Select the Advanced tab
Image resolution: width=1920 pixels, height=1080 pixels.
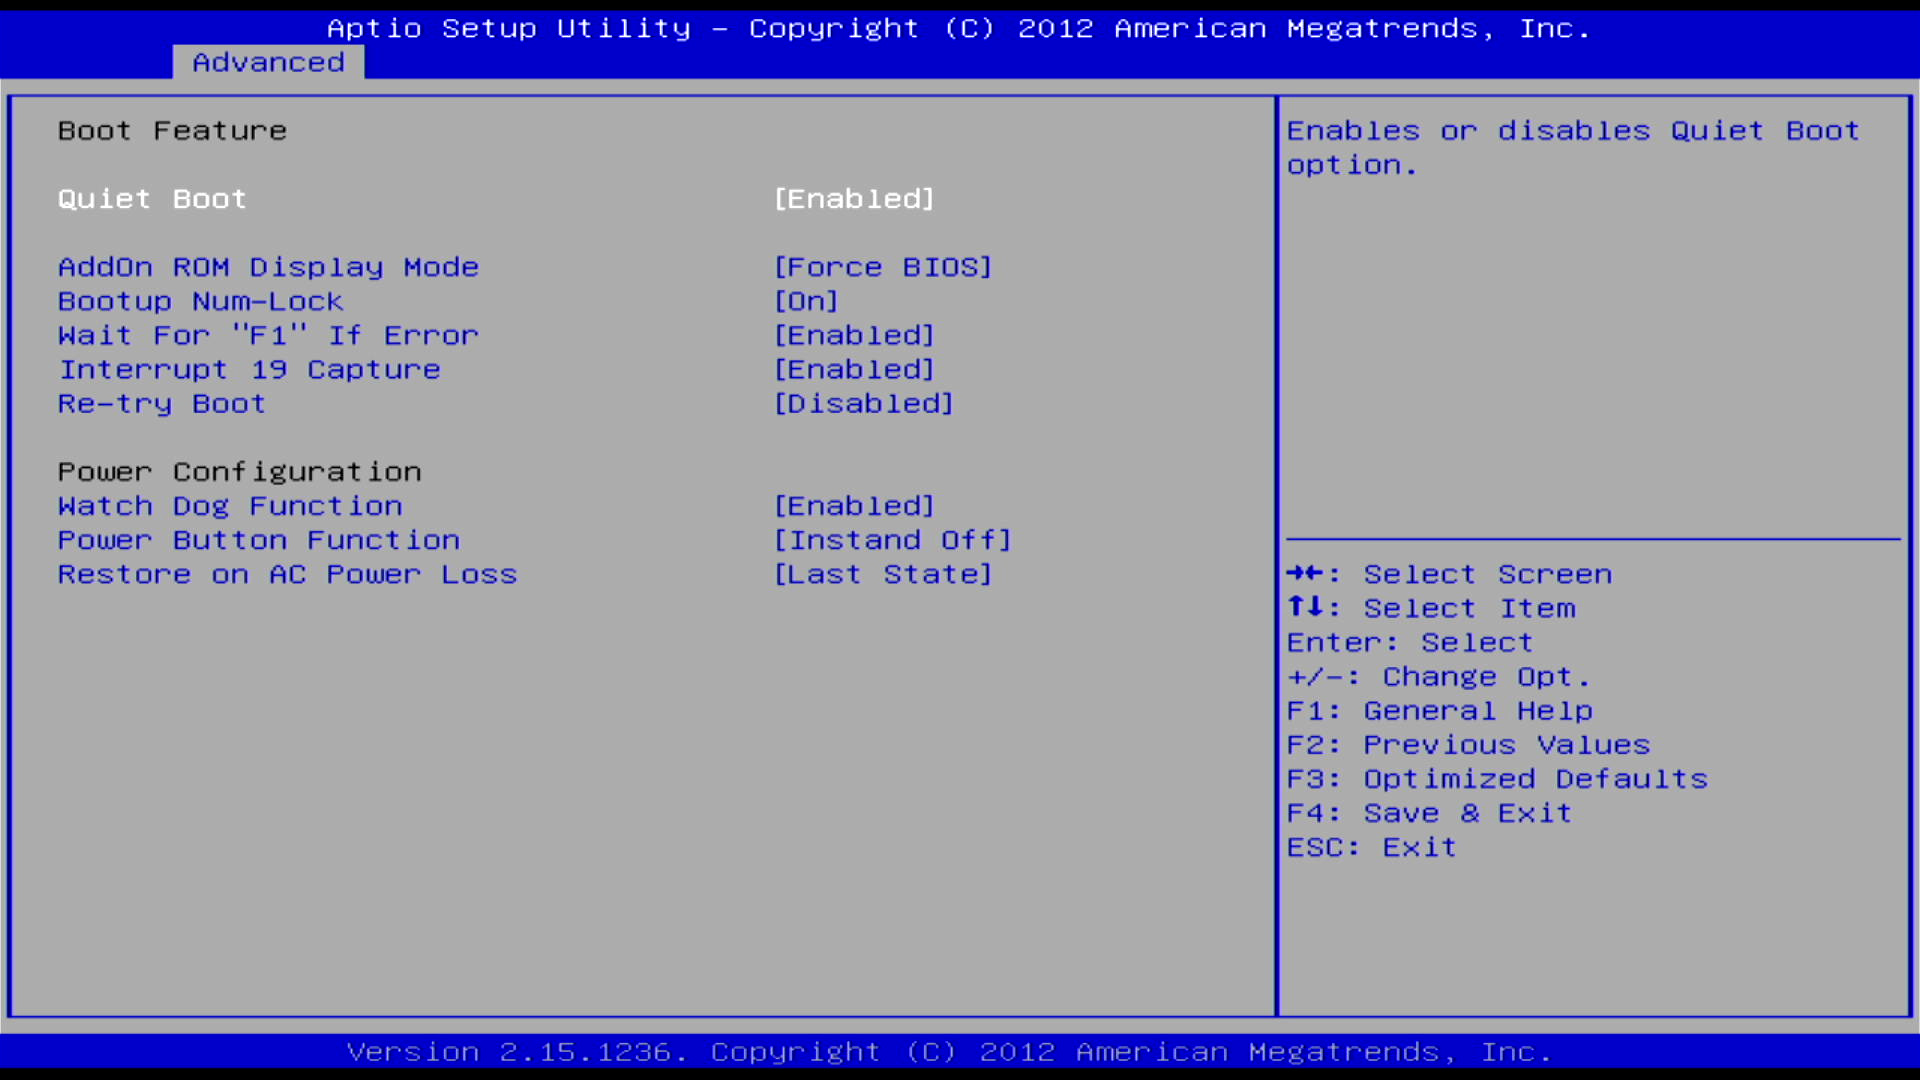[x=268, y=62]
